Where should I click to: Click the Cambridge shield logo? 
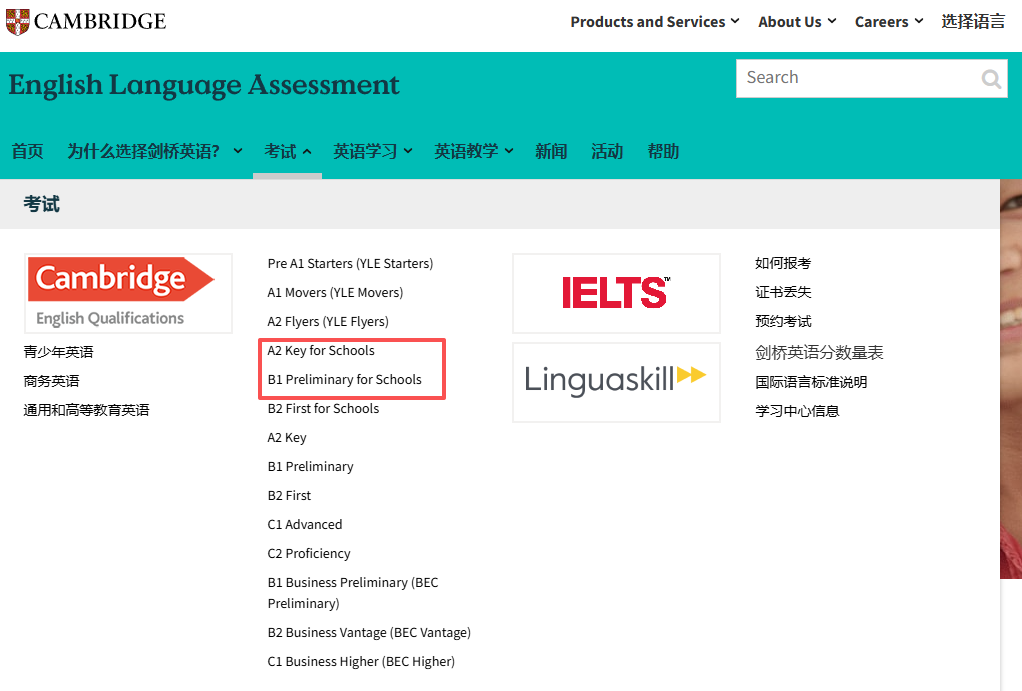[x=17, y=21]
